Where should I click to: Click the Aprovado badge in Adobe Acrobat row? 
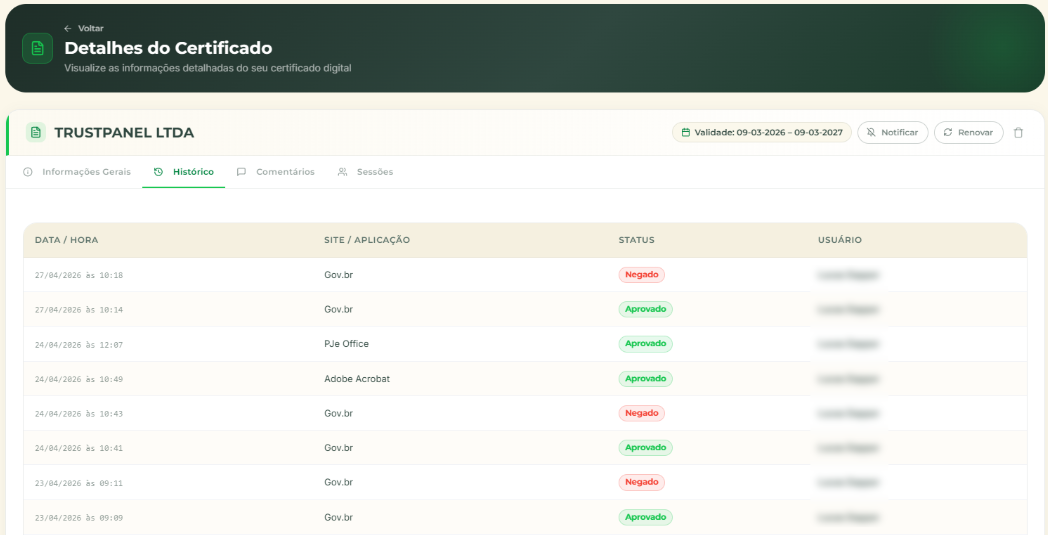pyautogui.click(x=646, y=379)
